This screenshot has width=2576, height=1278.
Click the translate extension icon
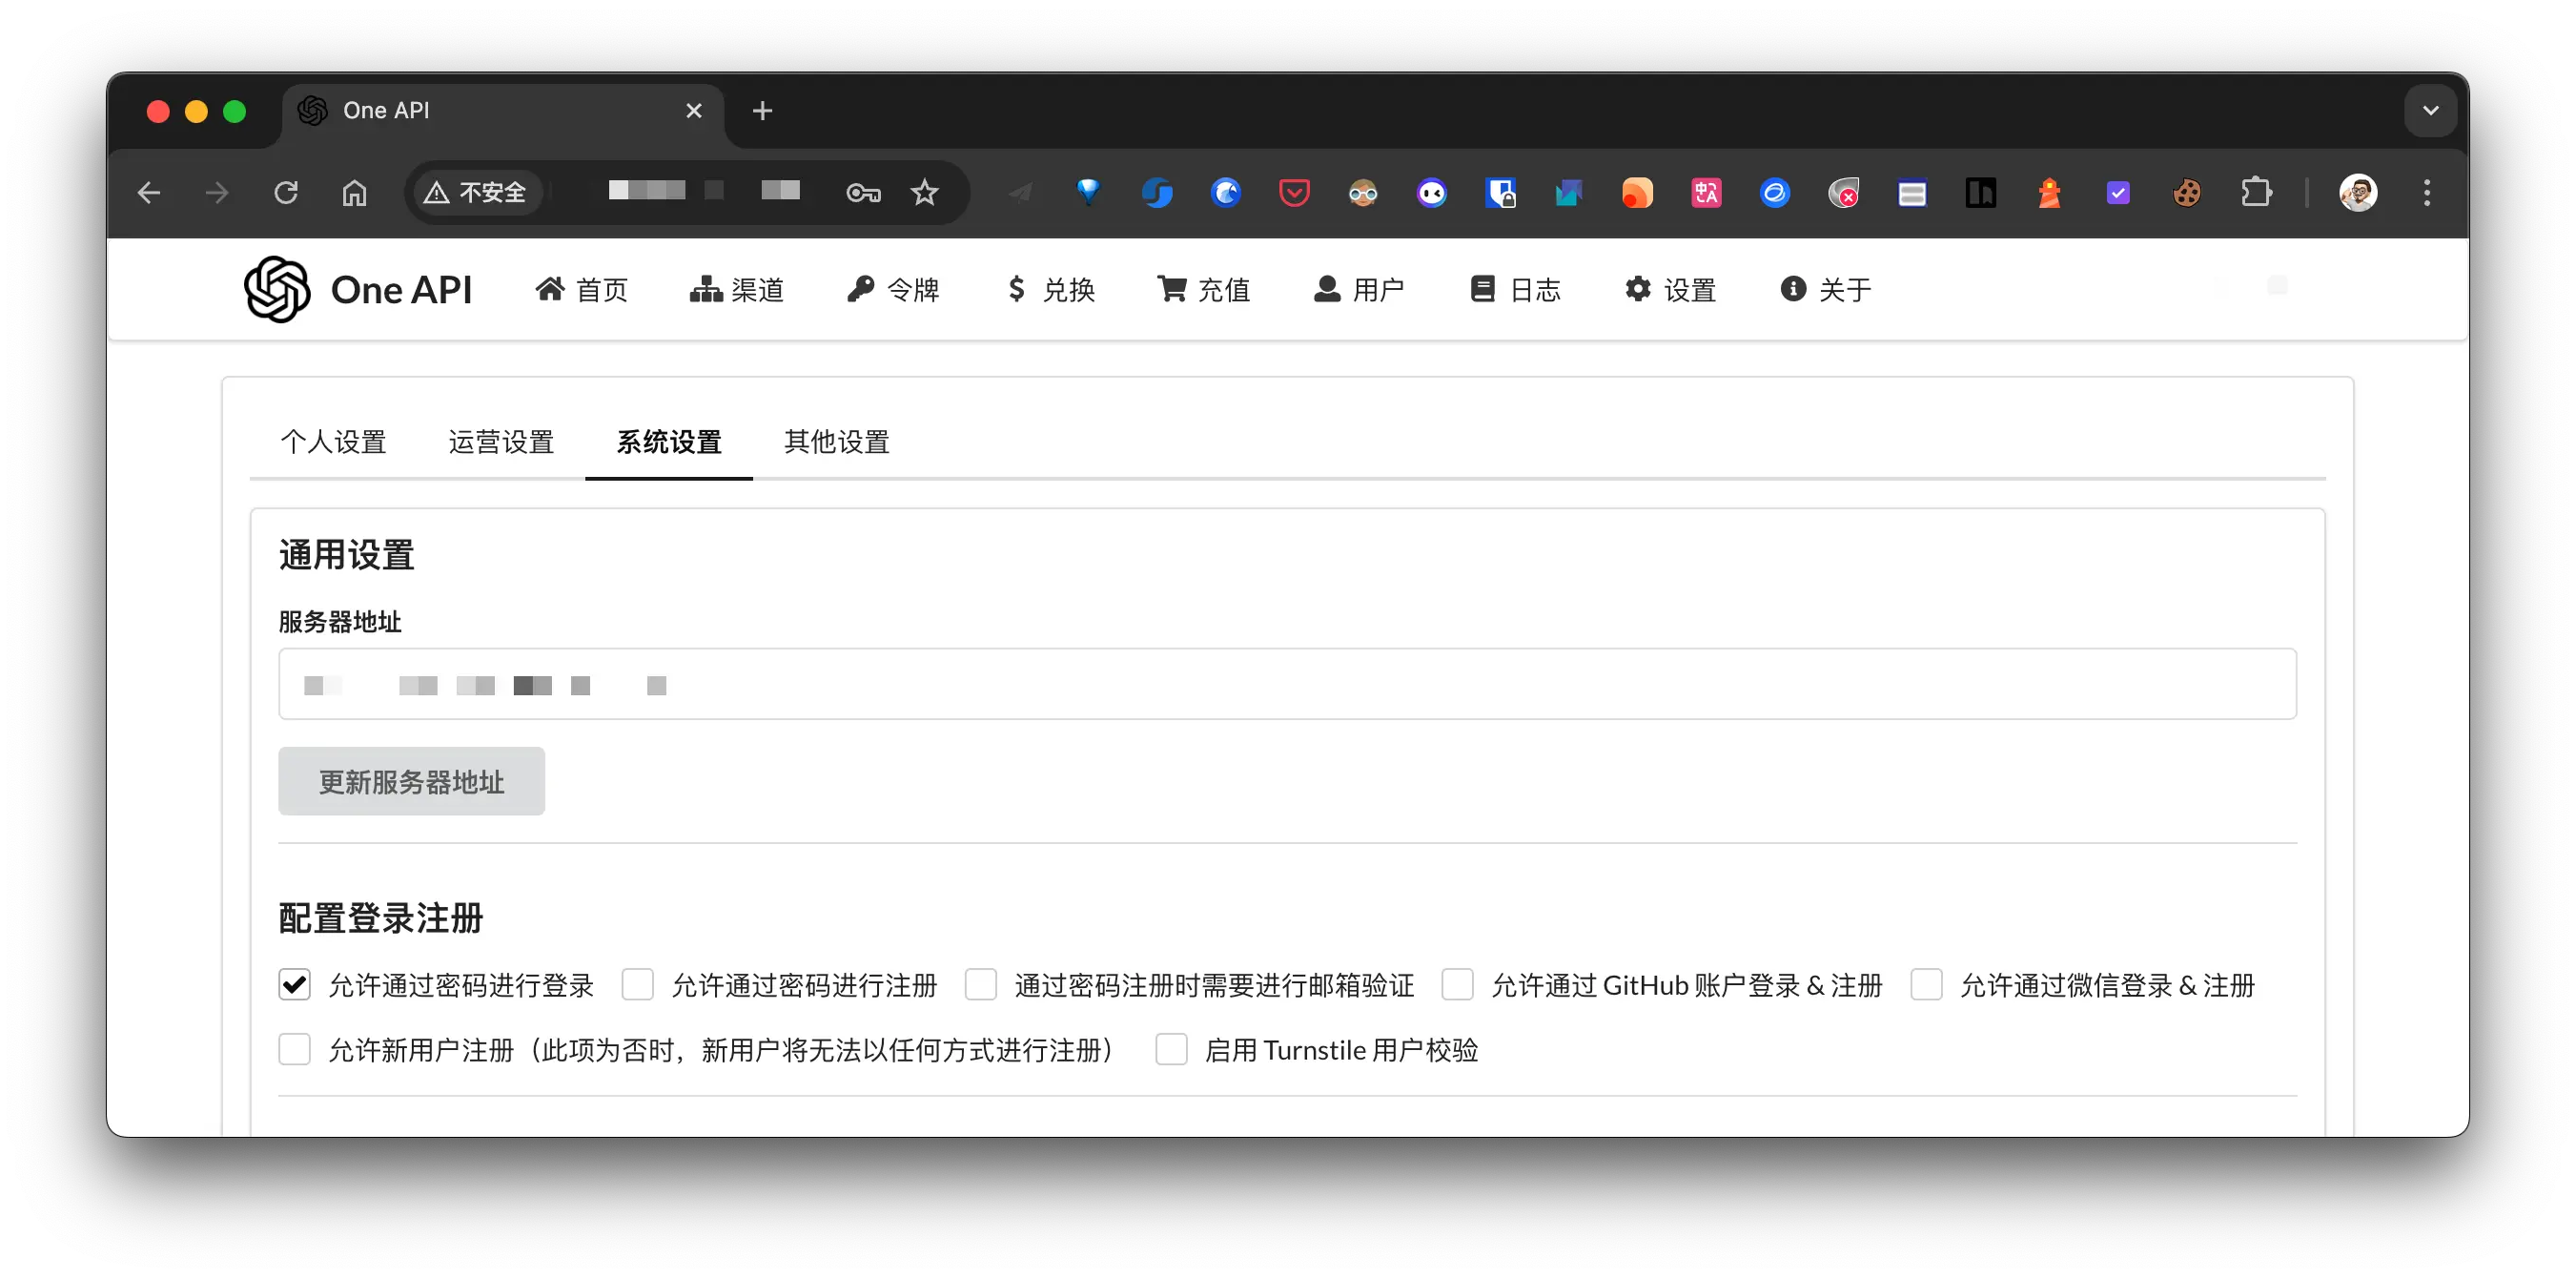[1706, 192]
